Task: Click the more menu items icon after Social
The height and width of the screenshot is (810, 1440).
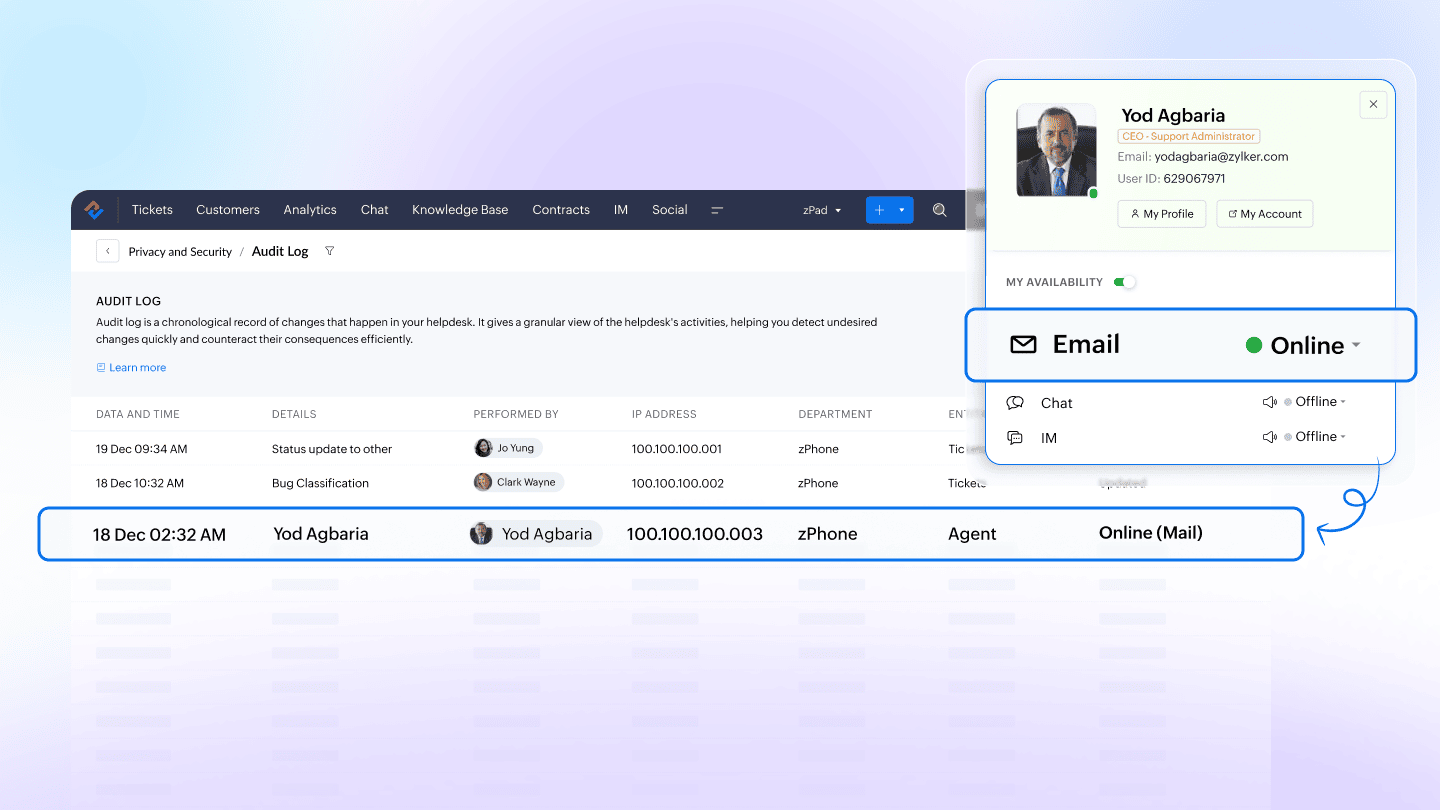Action: pyautogui.click(x=717, y=210)
